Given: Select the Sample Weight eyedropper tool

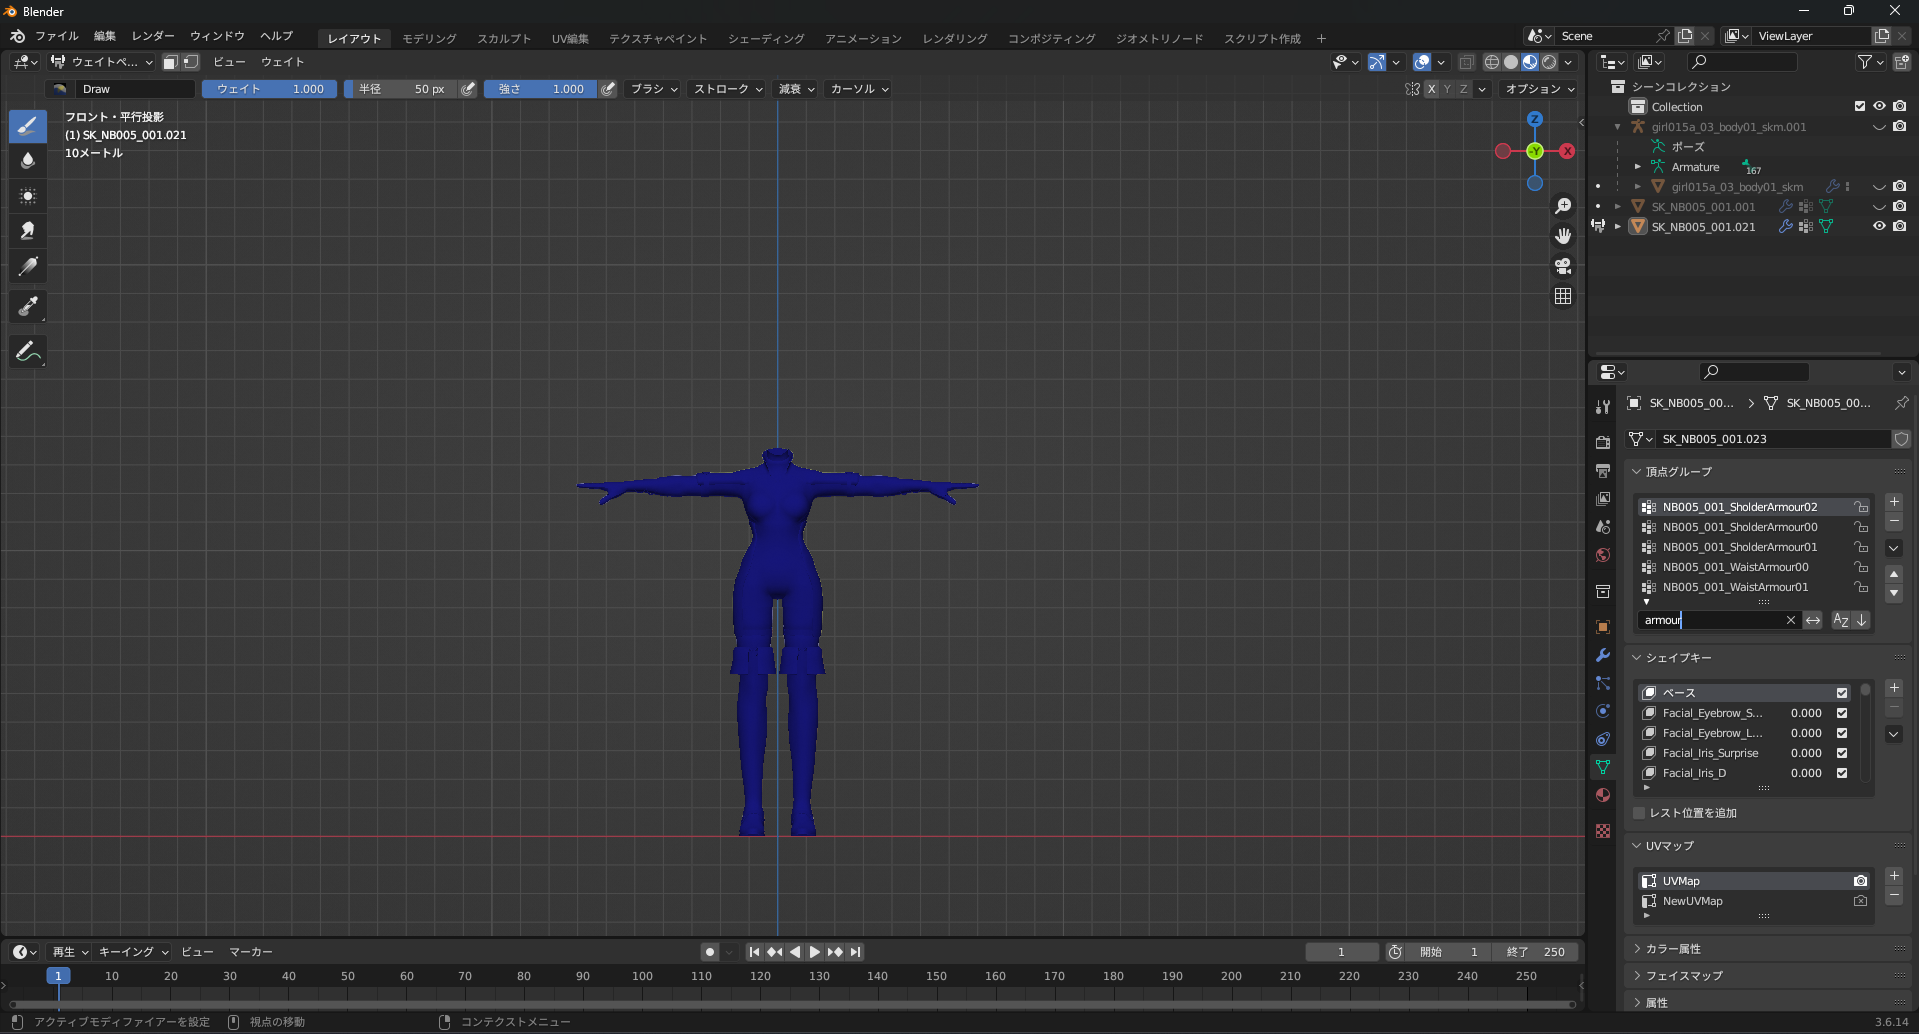Looking at the screenshot, I should pyautogui.click(x=28, y=306).
